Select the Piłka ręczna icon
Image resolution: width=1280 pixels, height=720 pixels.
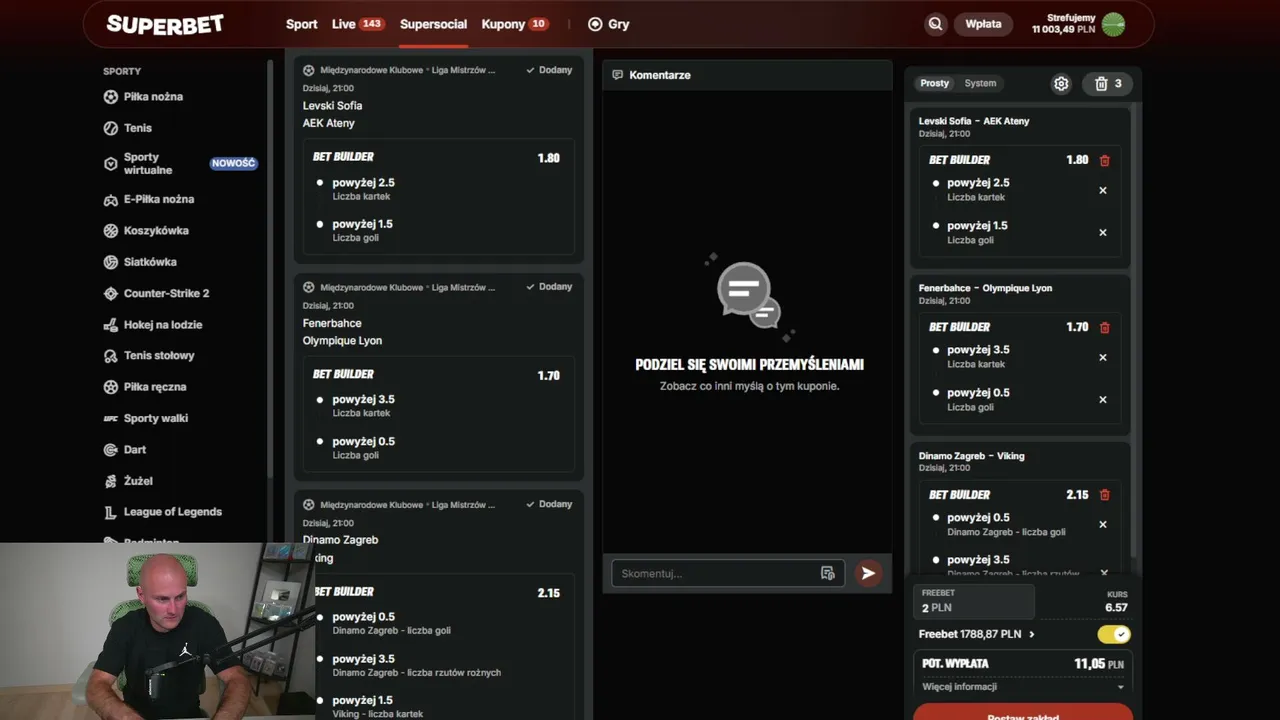point(111,387)
